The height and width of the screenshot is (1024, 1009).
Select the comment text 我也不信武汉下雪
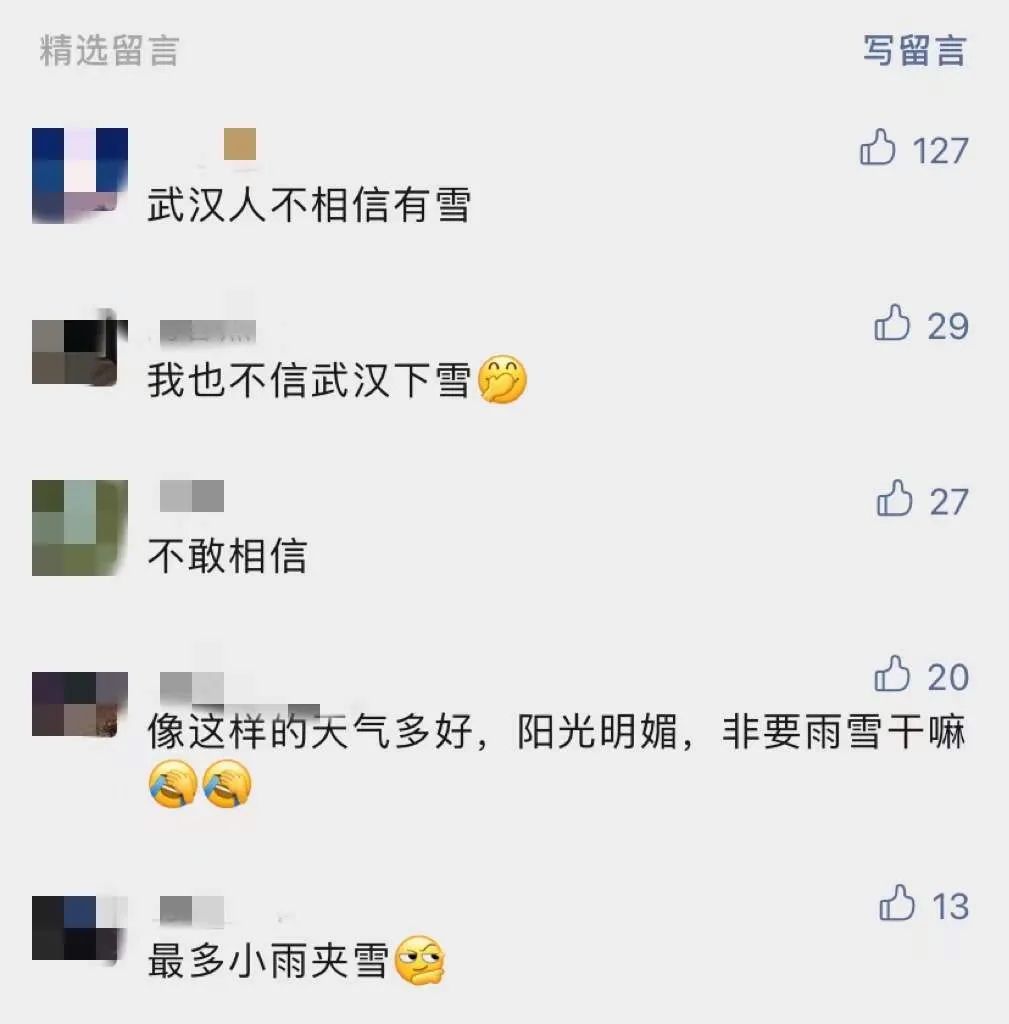(x=308, y=380)
